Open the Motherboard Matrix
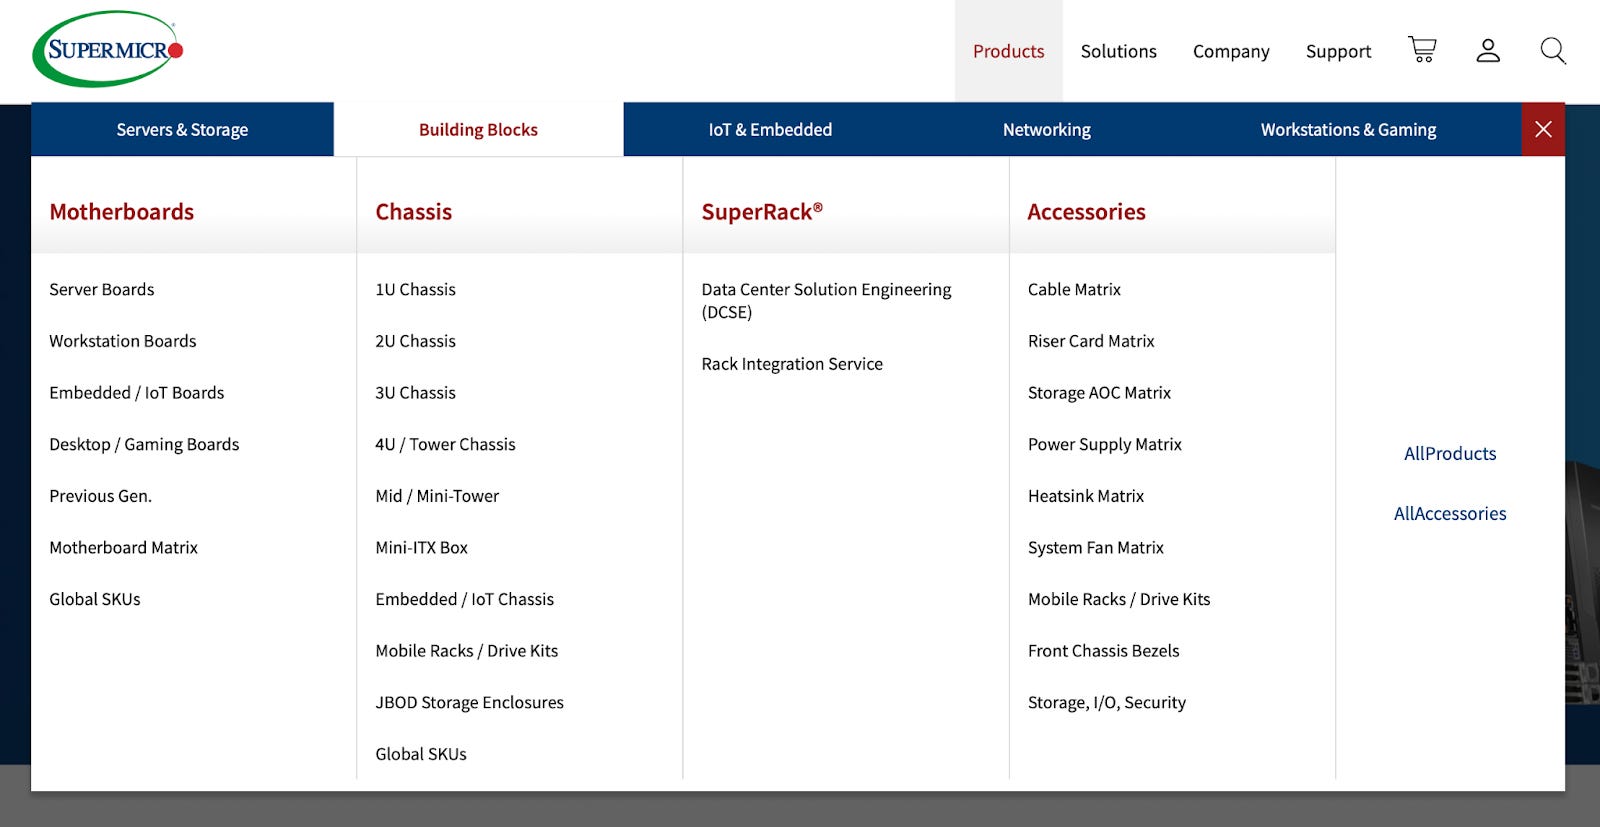 tap(123, 548)
